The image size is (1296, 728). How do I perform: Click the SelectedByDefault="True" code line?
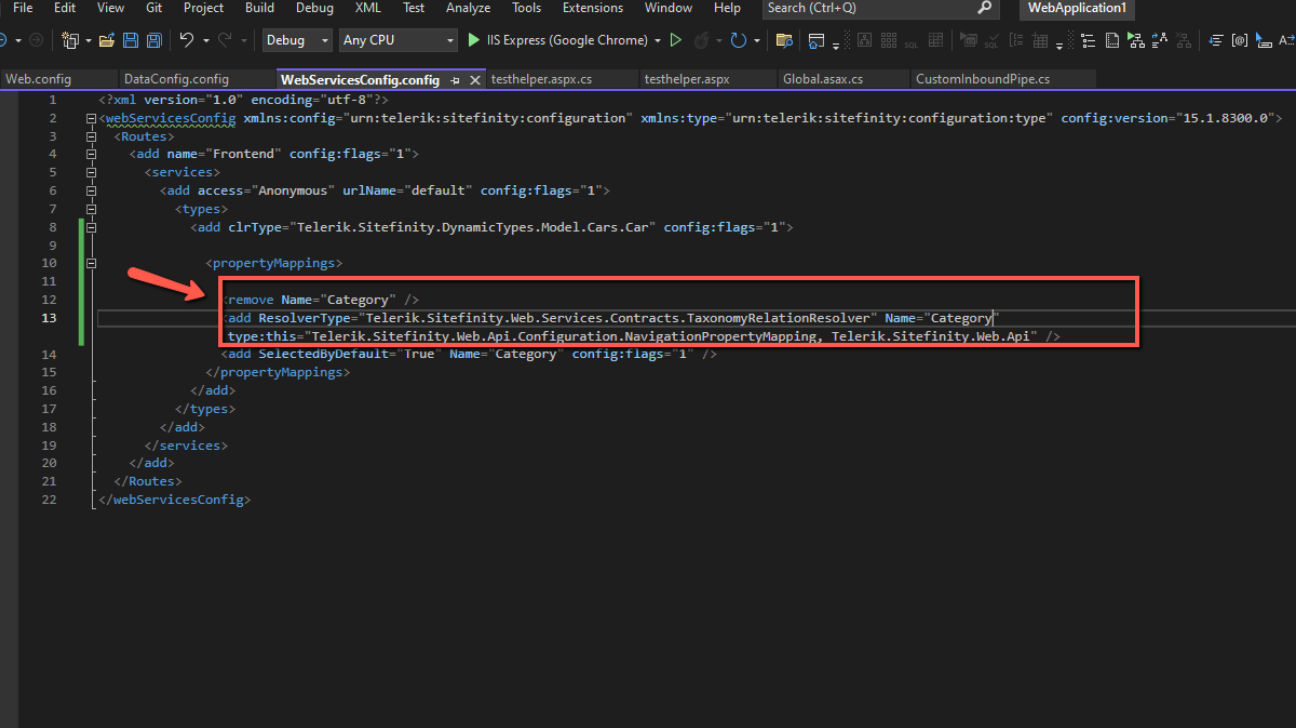(x=469, y=354)
